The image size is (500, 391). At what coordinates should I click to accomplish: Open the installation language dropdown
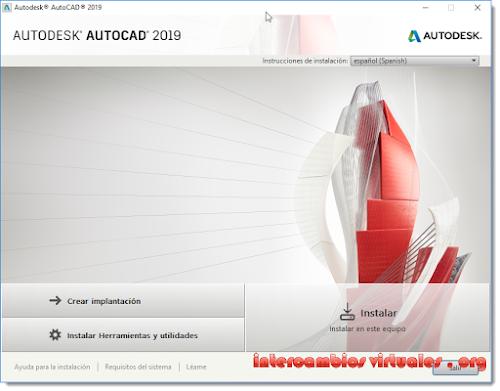[414, 61]
